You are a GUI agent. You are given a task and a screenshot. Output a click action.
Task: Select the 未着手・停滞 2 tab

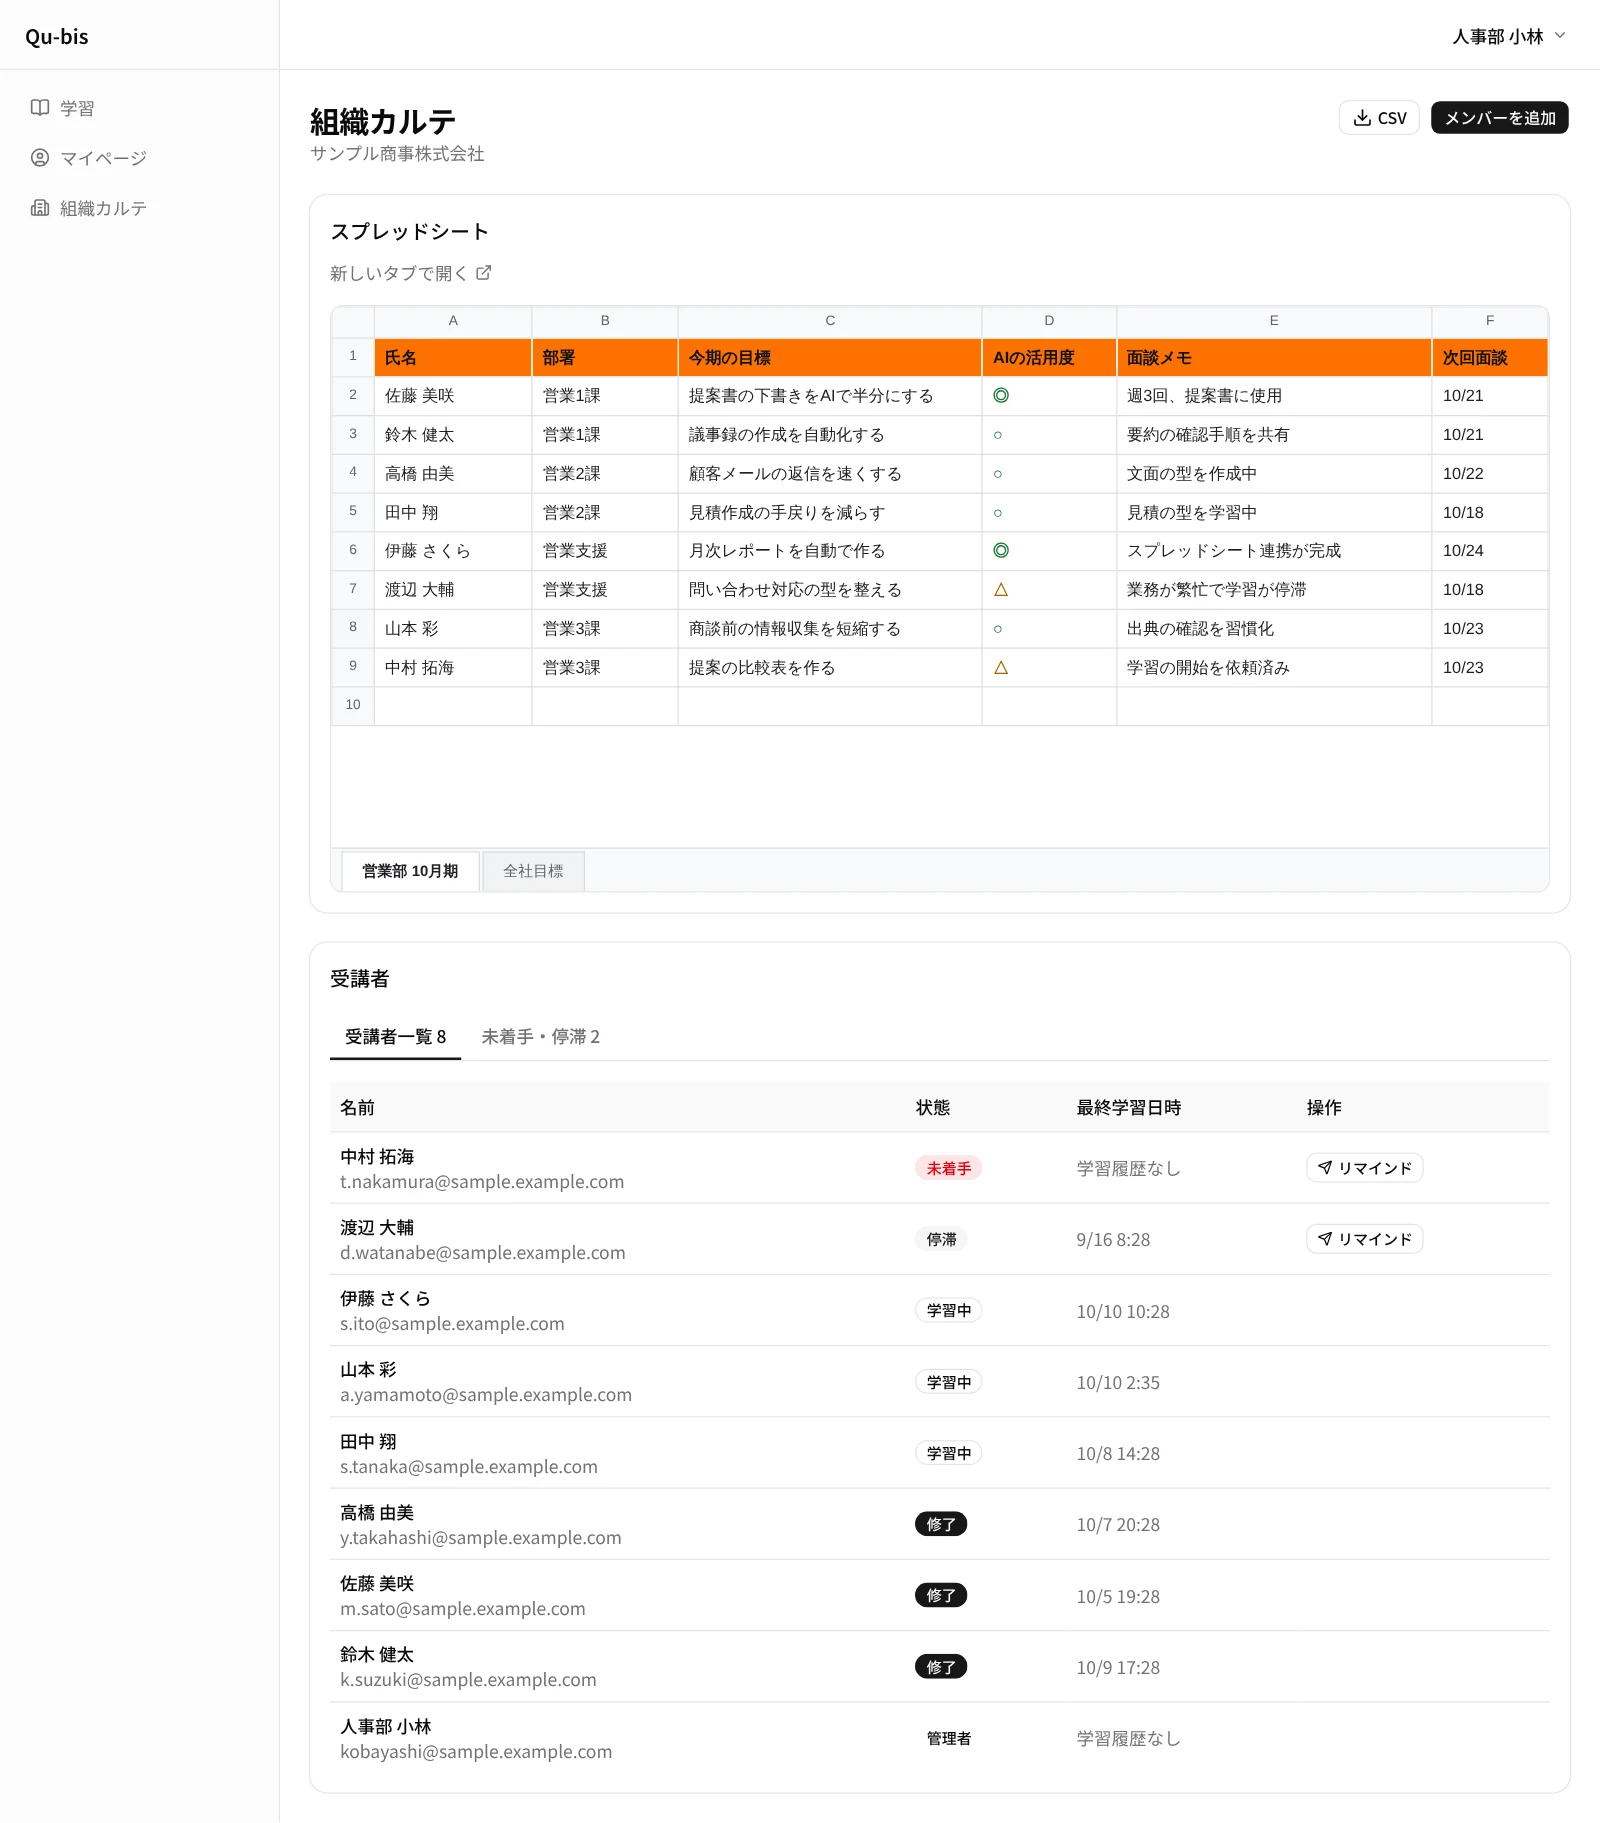coord(541,1037)
